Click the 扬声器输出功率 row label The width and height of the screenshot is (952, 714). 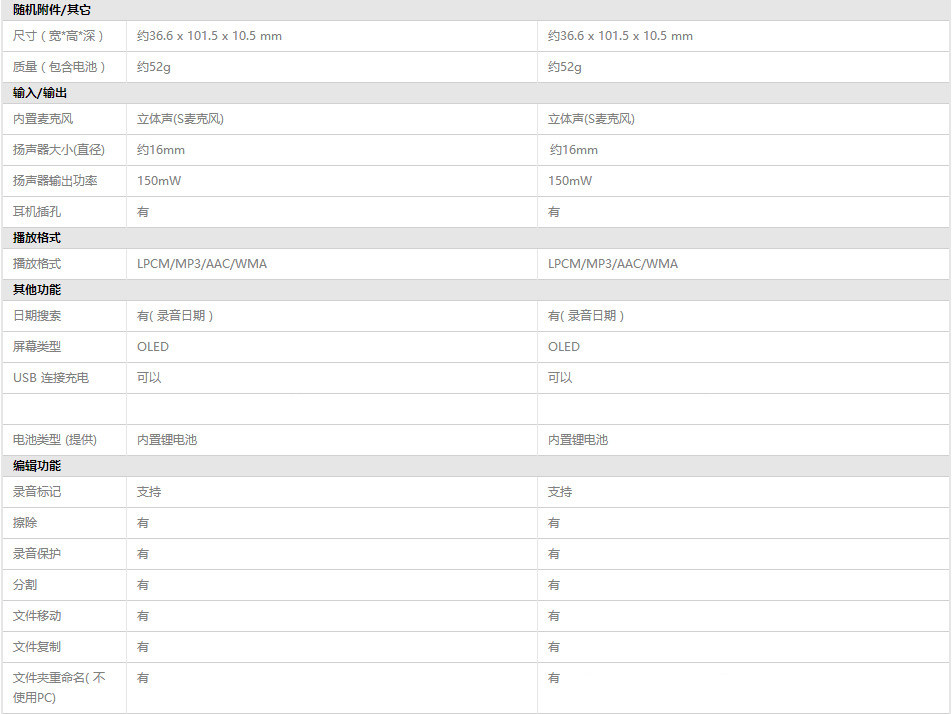point(55,181)
